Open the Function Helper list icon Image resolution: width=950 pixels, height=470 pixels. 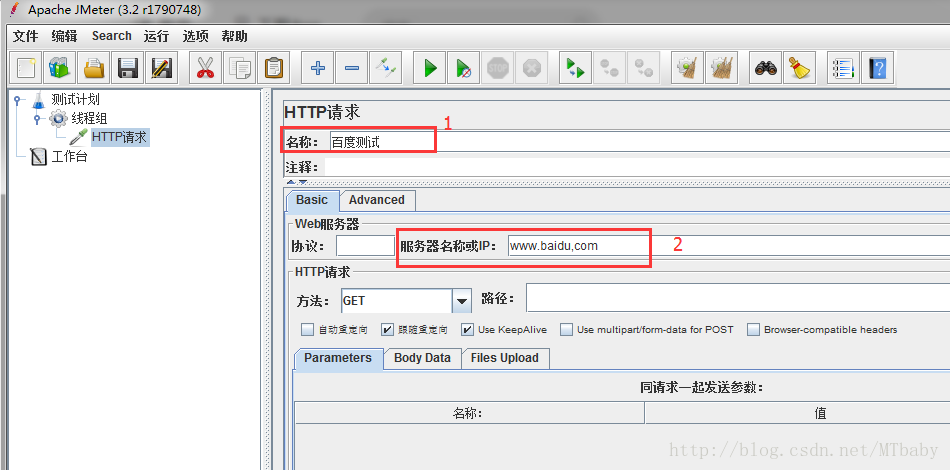[x=843, y=67]
